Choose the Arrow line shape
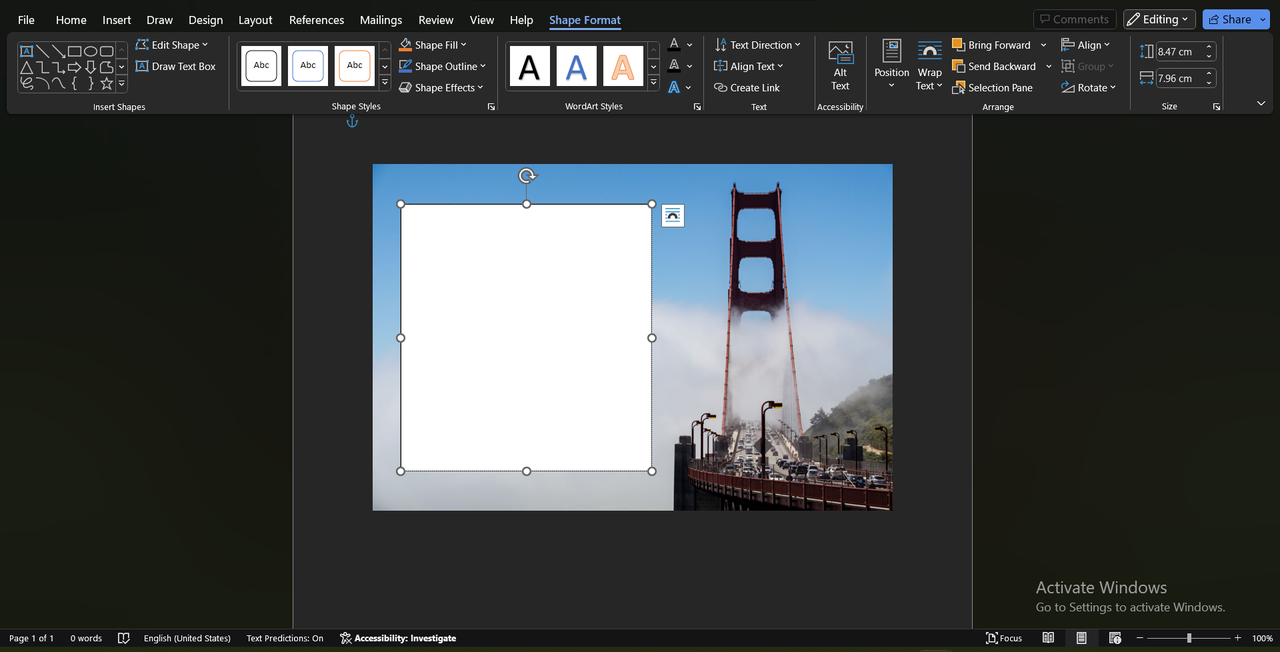 (x=59, y=51)
